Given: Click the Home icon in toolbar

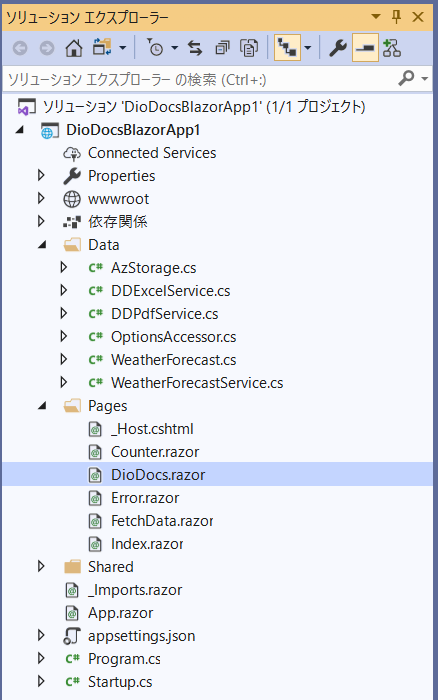Looking at the screenshot, I should pos(74,48).
